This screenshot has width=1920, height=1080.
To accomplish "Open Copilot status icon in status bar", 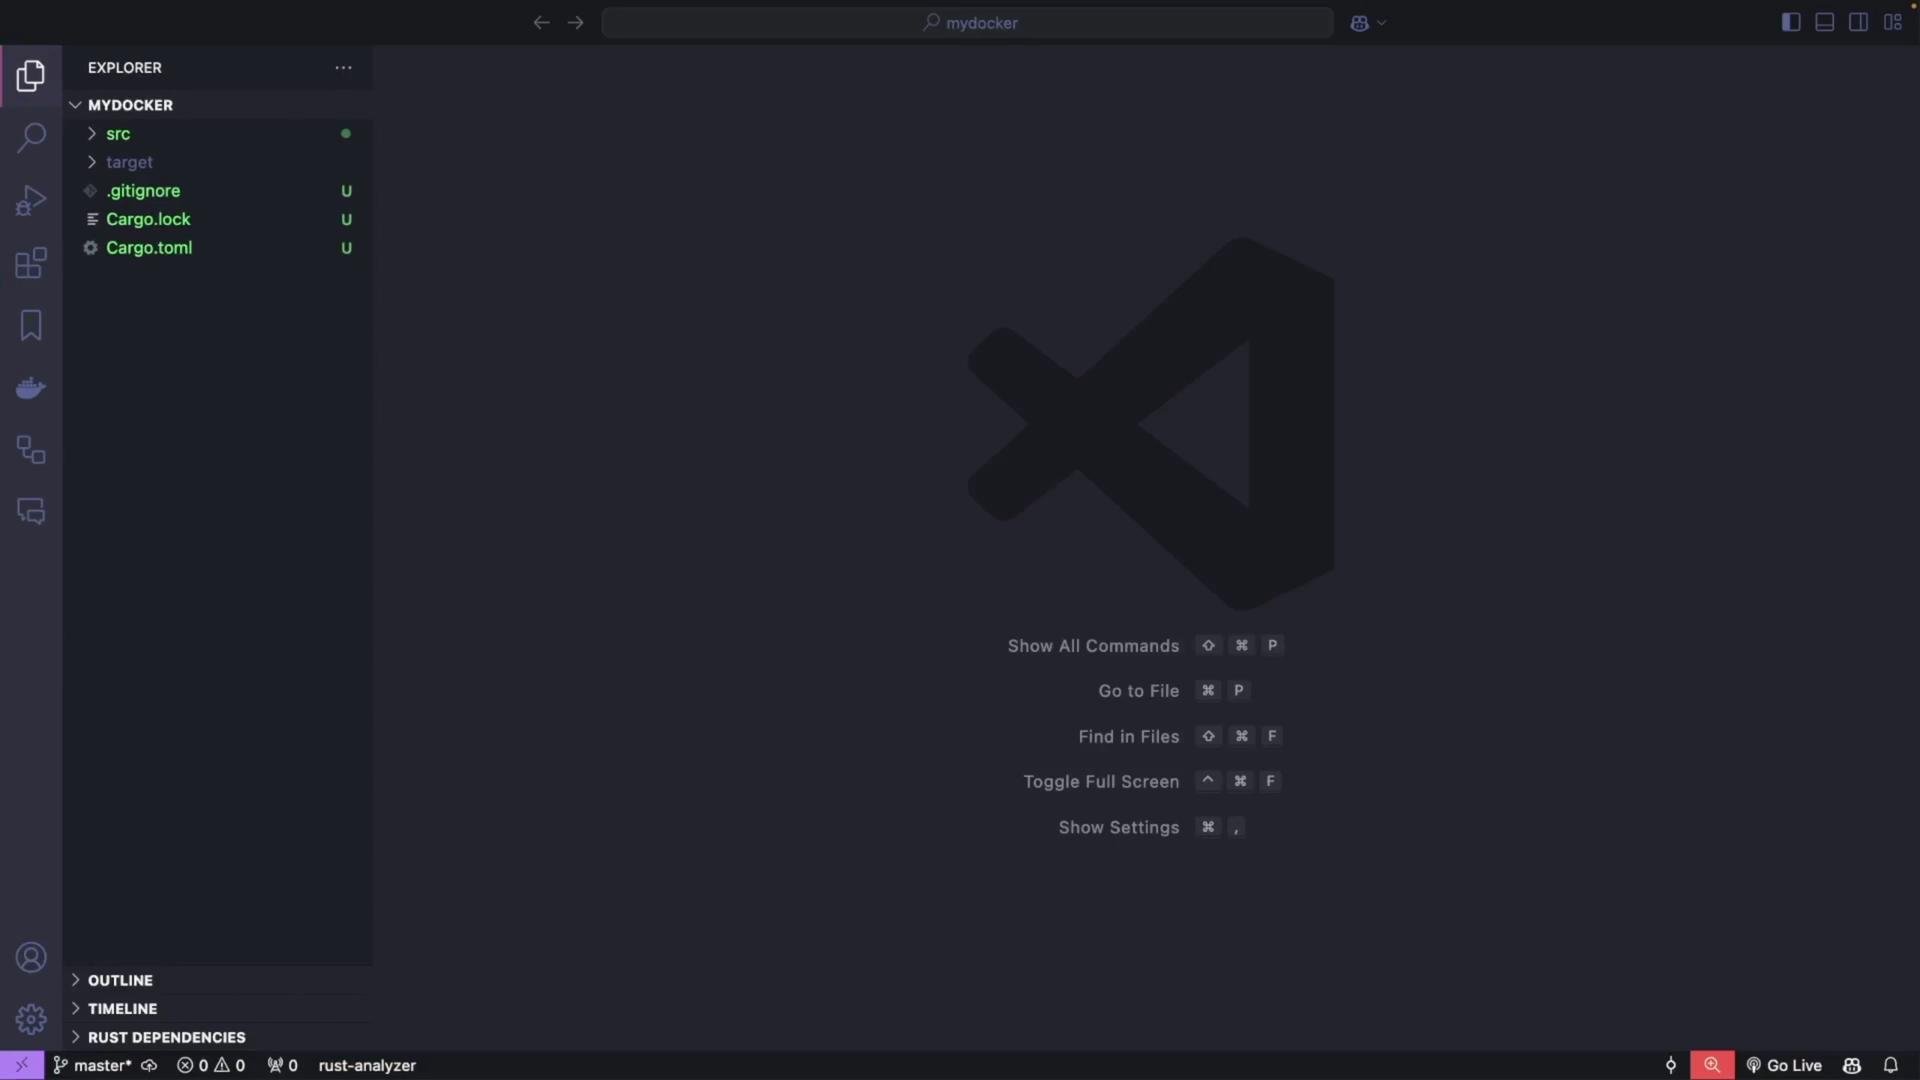I will [x=1852, y=1065].
